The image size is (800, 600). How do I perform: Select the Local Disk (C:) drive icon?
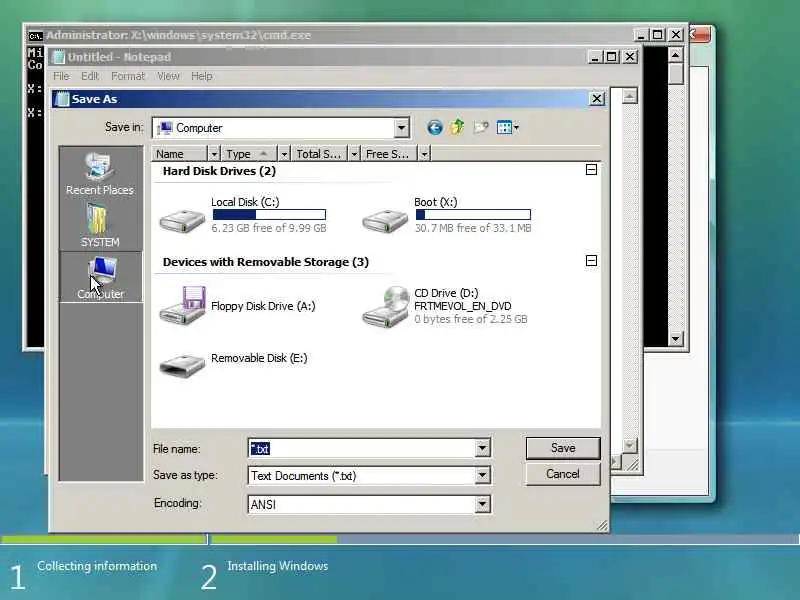(182, 220)
